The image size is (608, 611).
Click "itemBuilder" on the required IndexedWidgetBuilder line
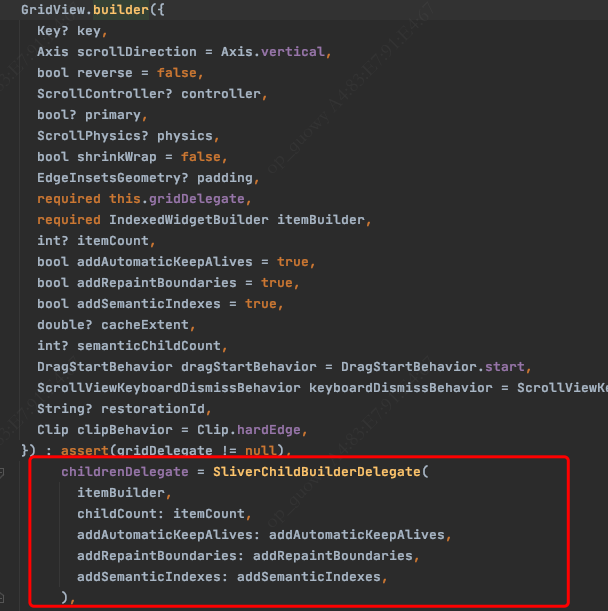tap(321, 220)
